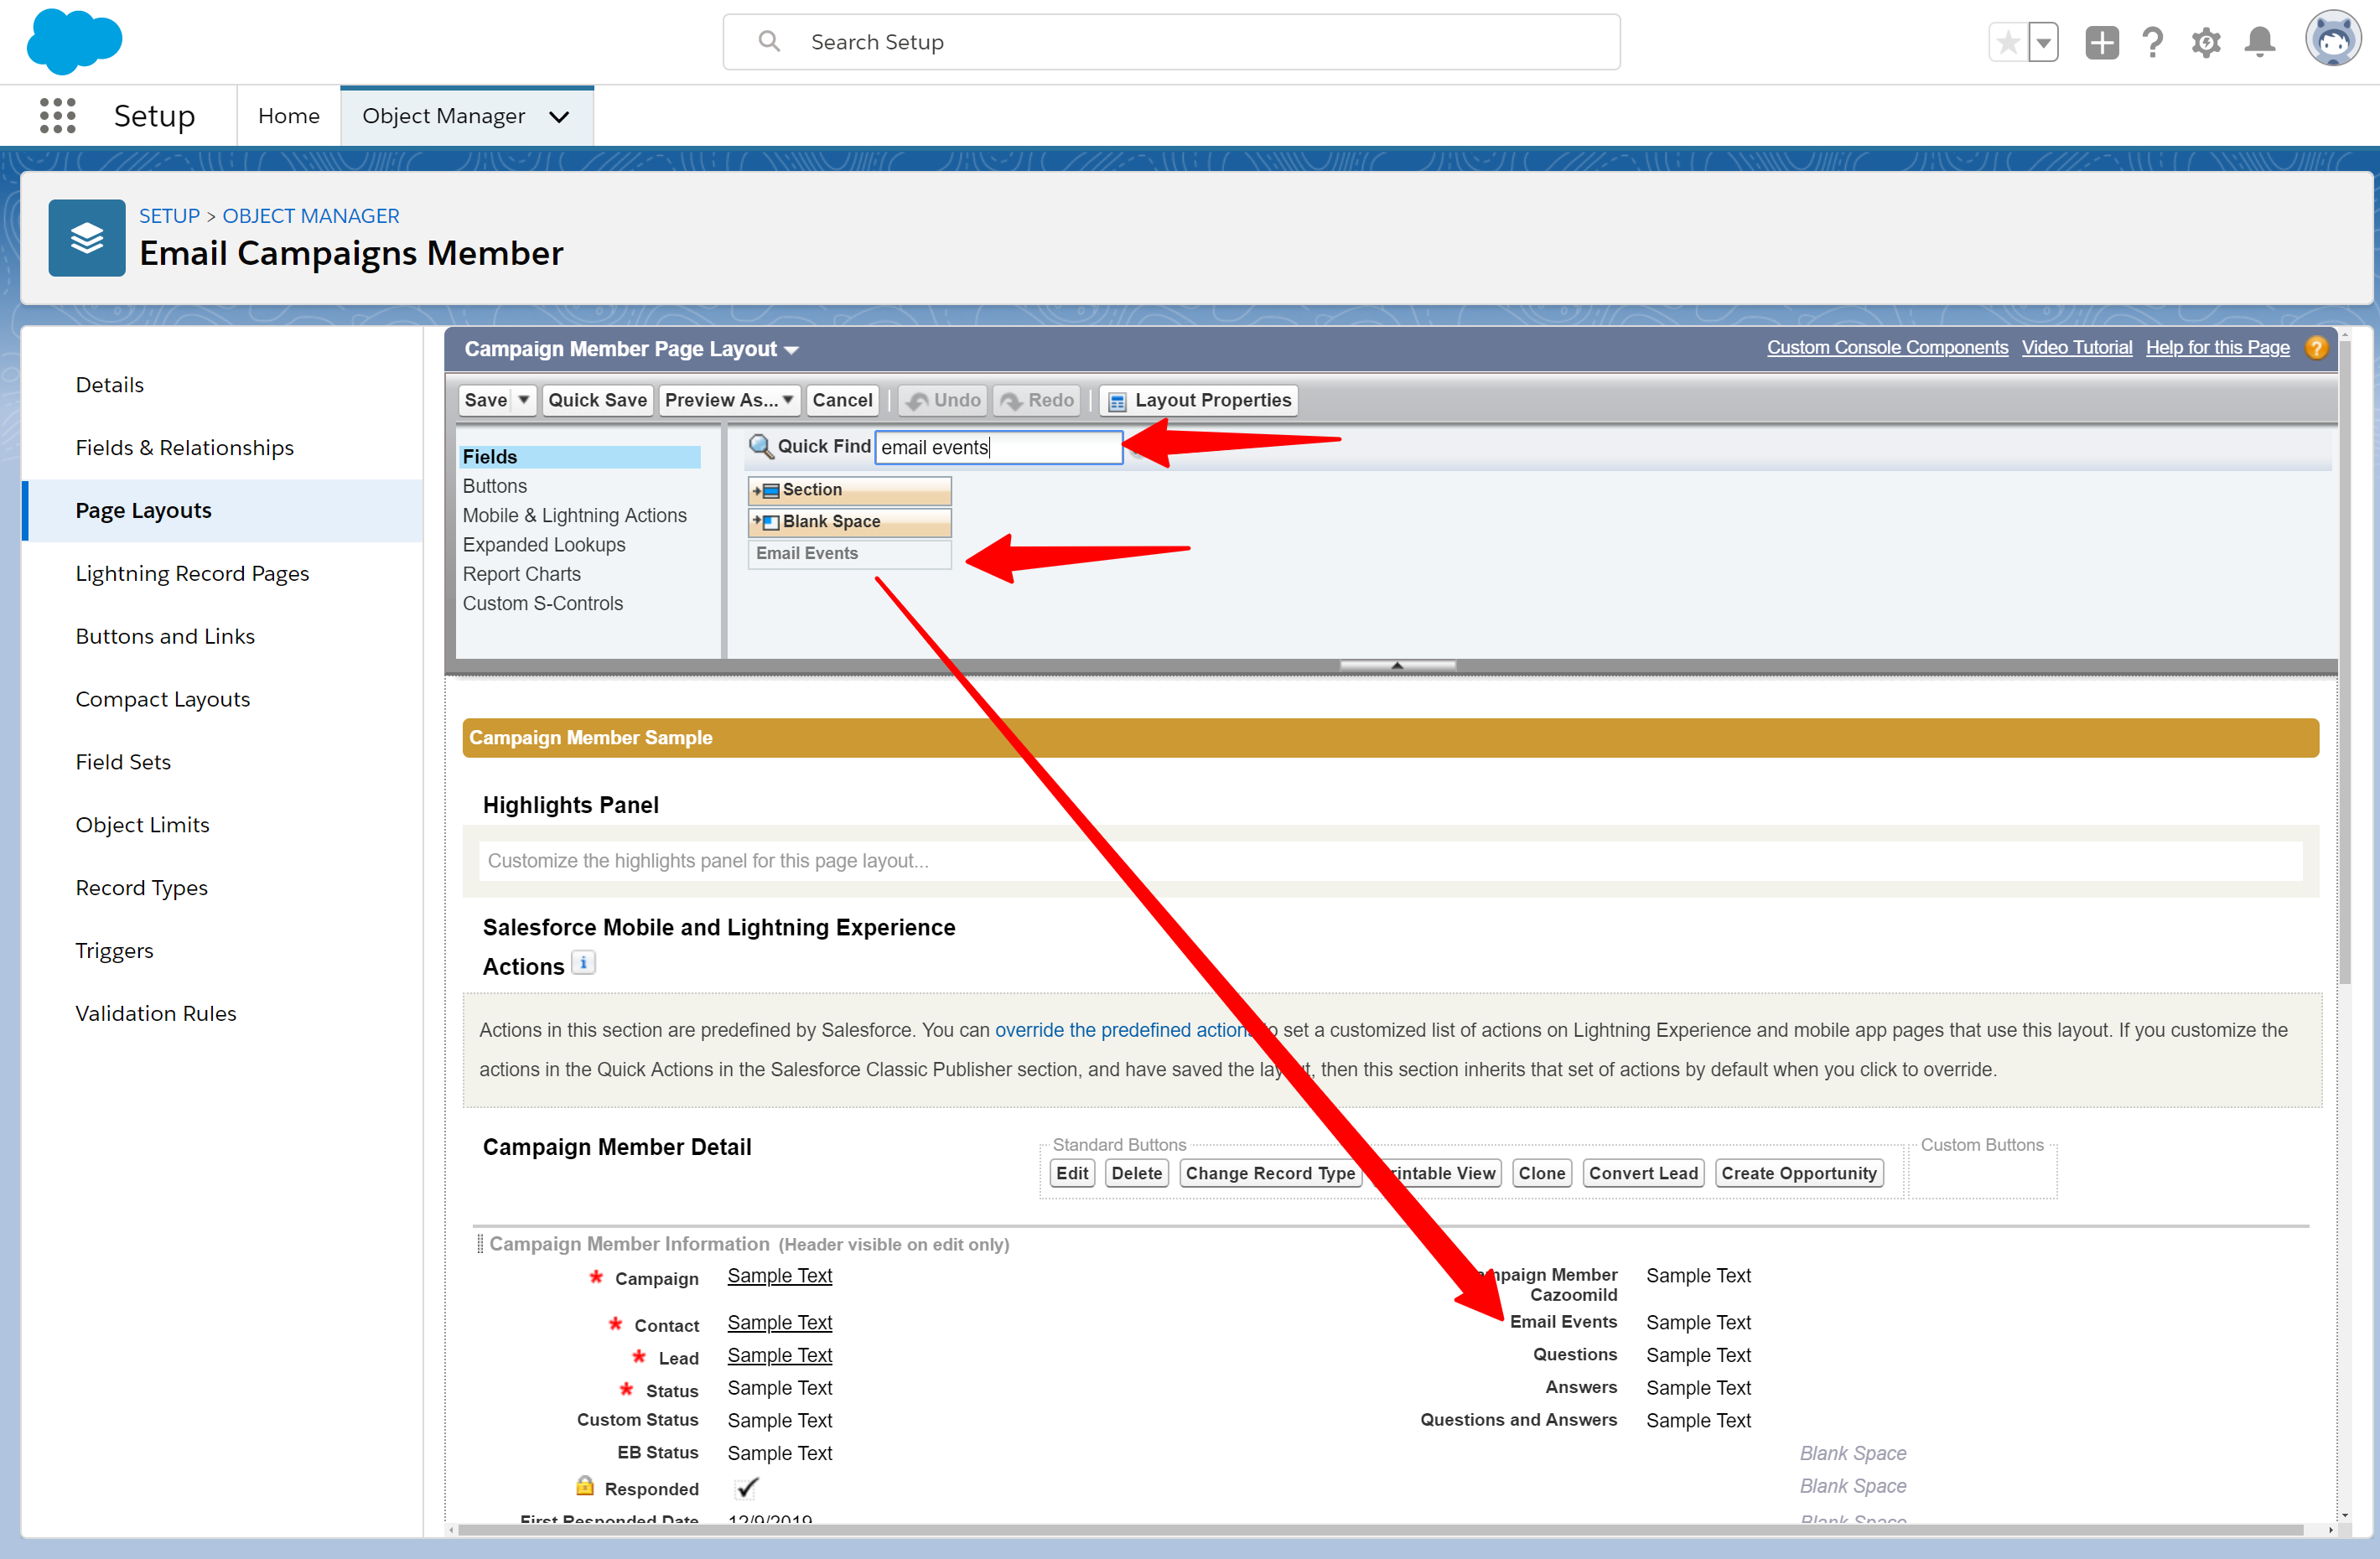Open Lightning Record Pages in sidebar
This screenshot has width=2380, height=1559.
(x=193, y=574)
